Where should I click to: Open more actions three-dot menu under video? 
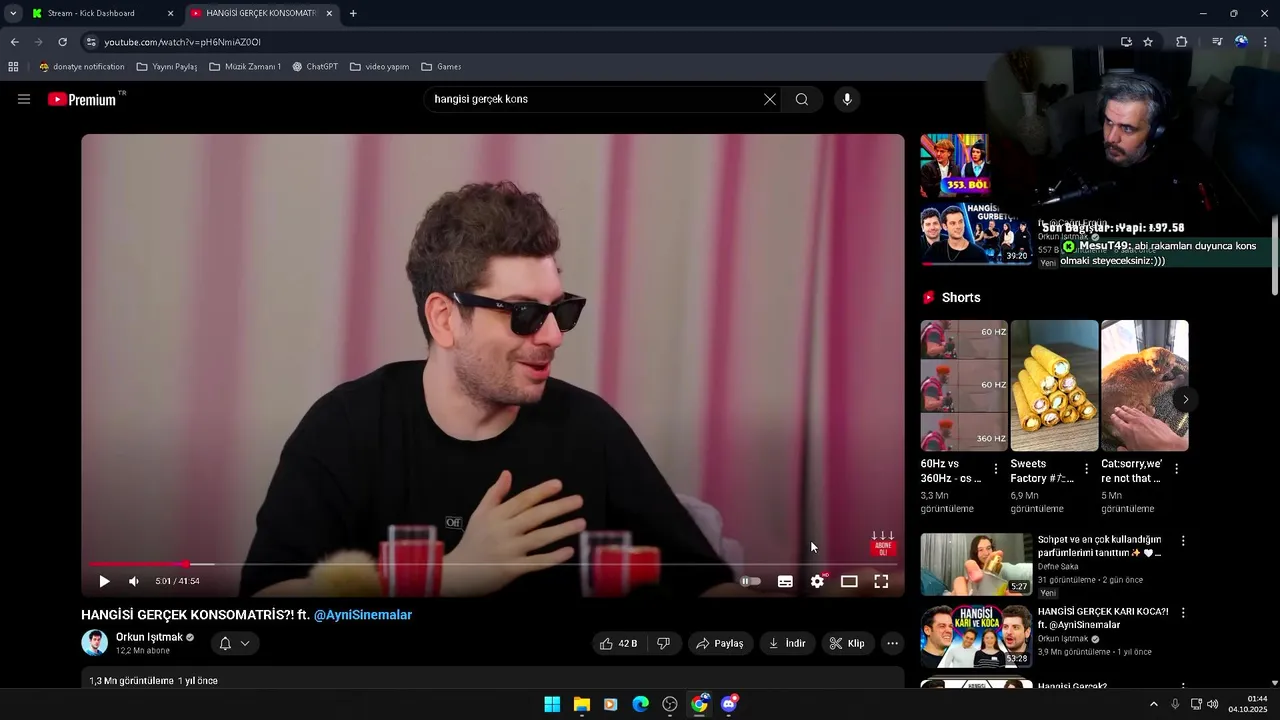tap(892, 643)
